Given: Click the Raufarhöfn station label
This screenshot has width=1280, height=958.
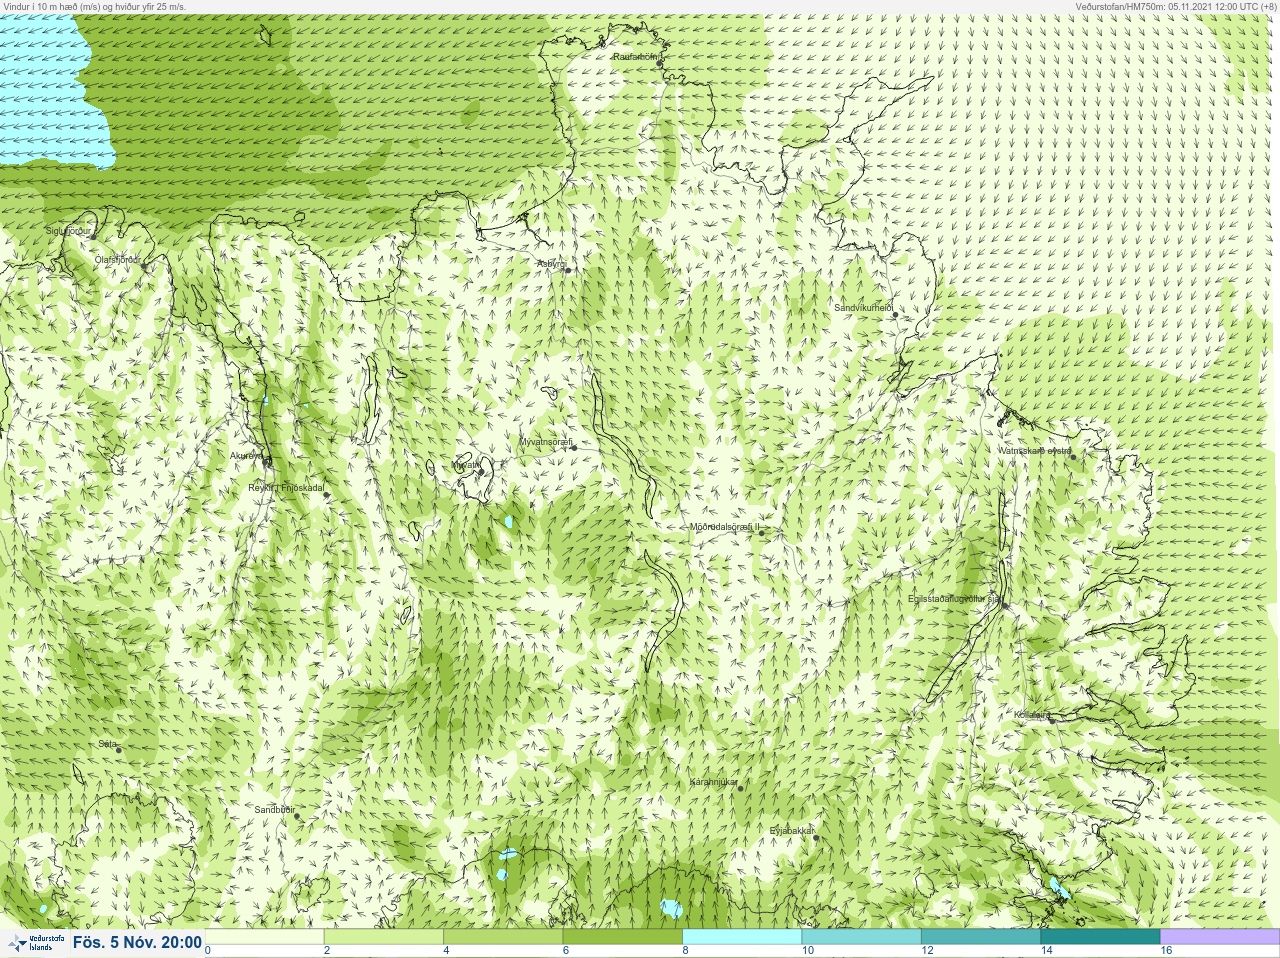Looking at the screenshot, I should tap(636, 57).
